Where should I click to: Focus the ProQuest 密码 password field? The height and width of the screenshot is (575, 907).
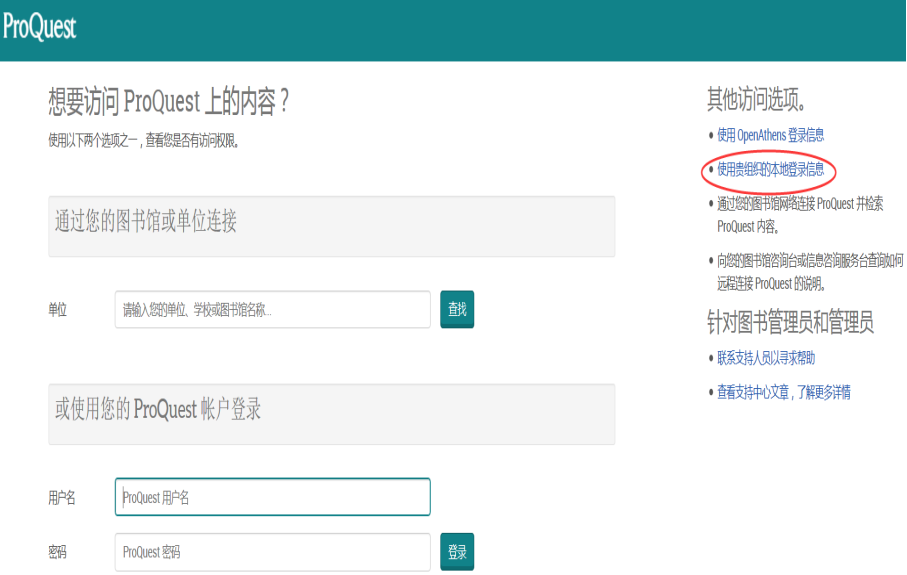coord(272,552)
